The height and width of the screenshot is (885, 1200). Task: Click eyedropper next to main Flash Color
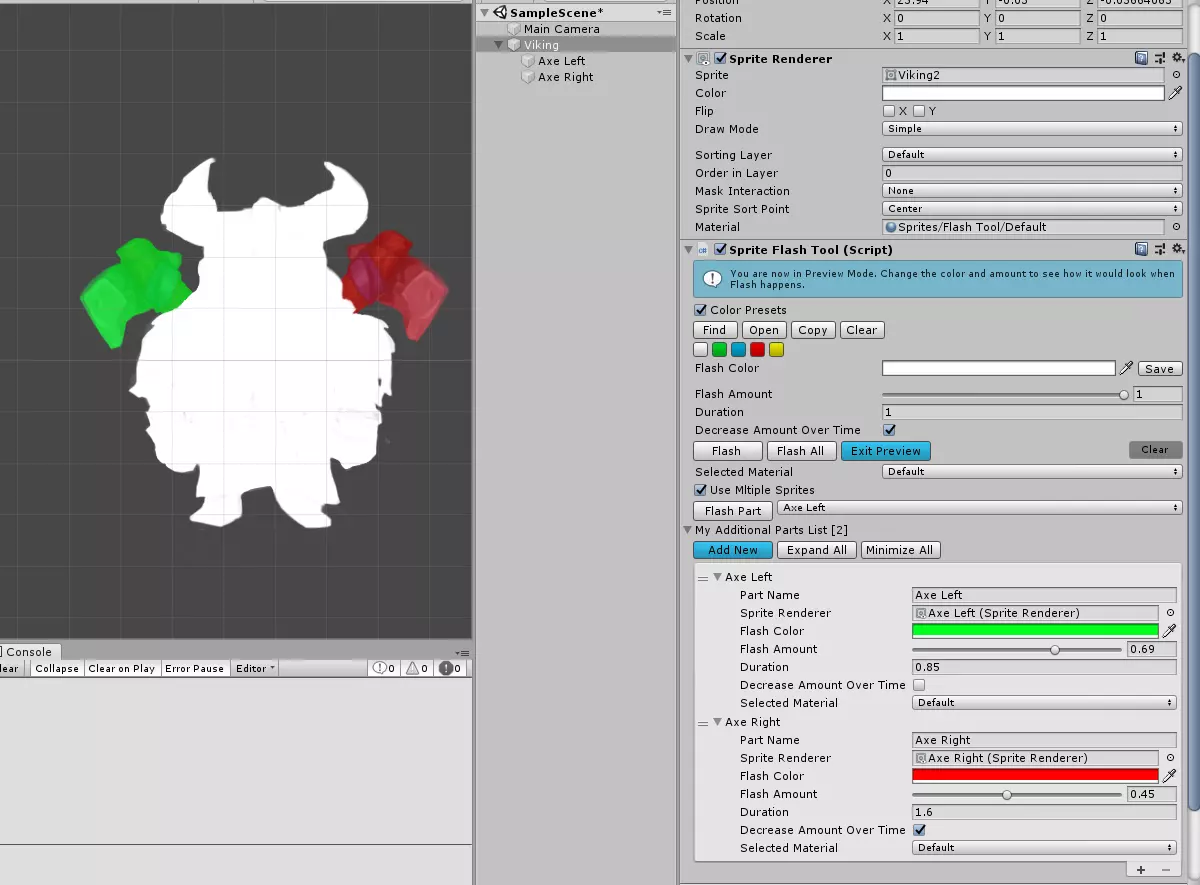(1126, 368)
